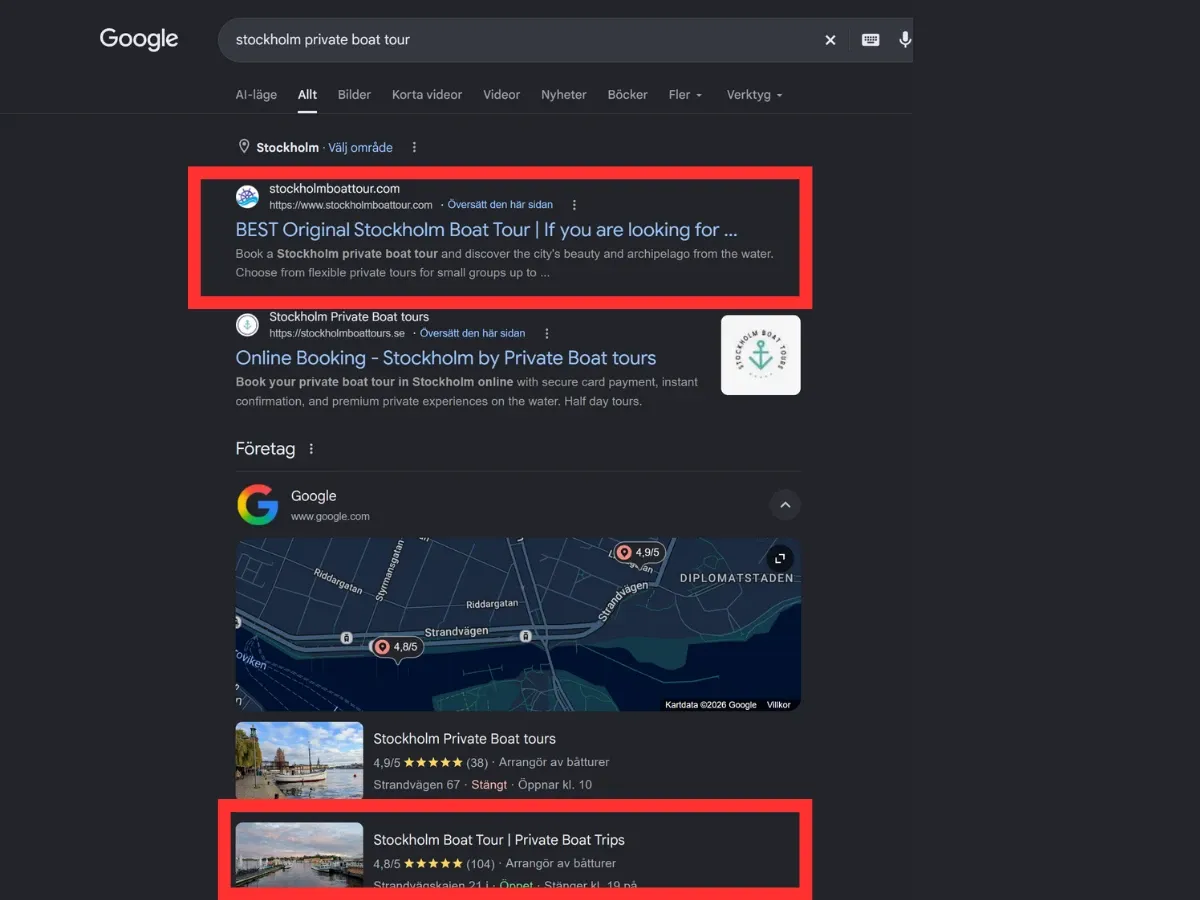Open the Böcker tab
Screen dimensions: 1200x900
click(628, 95)
